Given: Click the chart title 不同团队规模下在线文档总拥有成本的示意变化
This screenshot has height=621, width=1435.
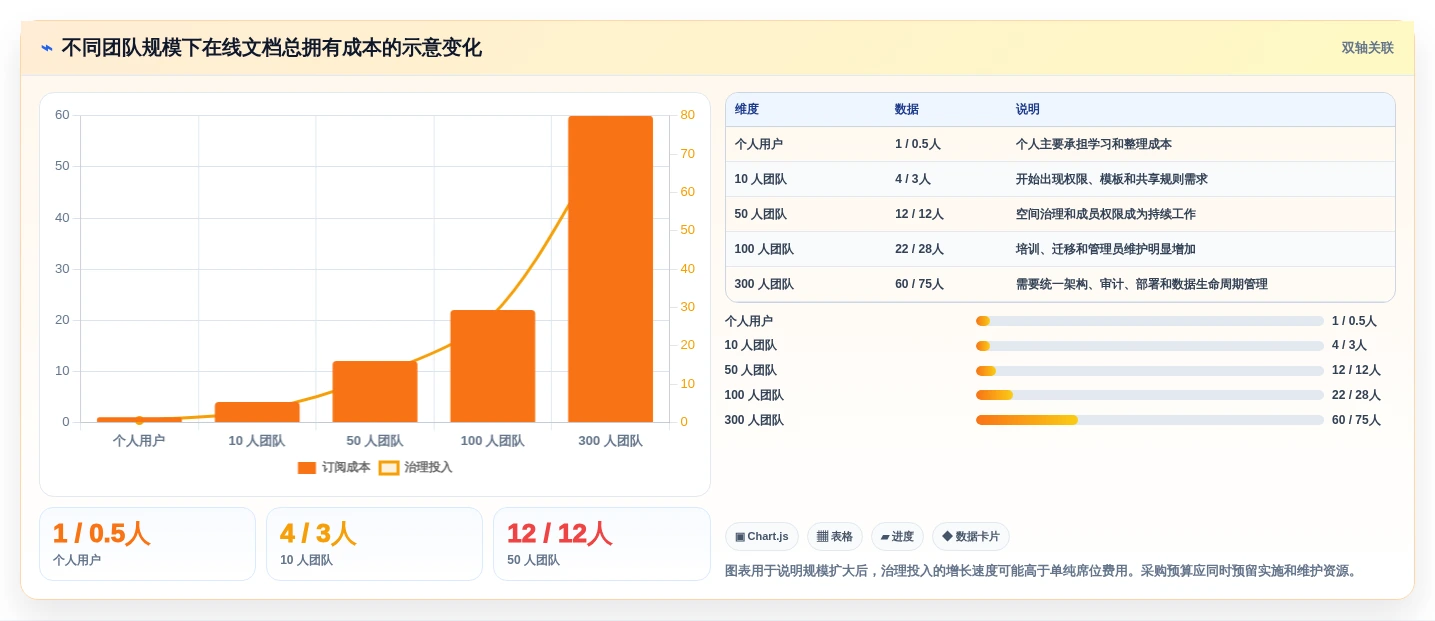Looking at the screenshot, I should point(271,48).
